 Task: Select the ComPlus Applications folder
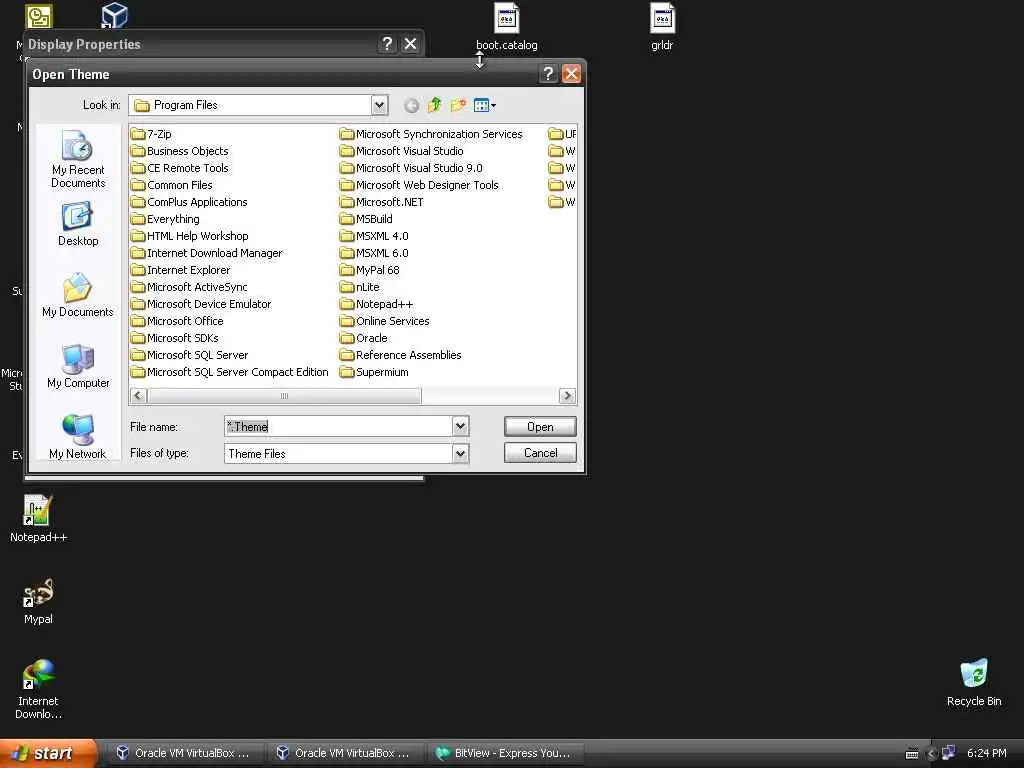click(x=189, y=202)
